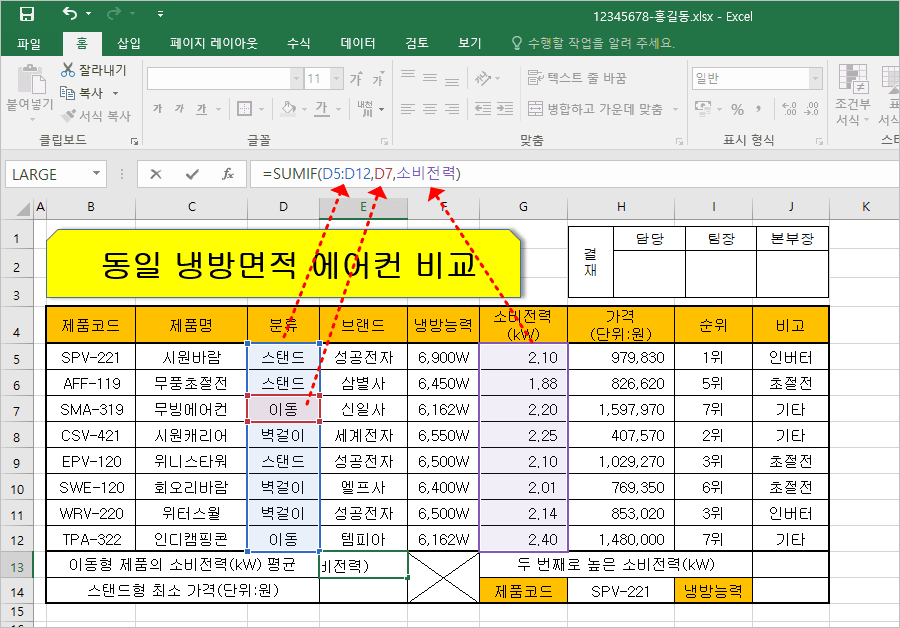This screenshot has height=628, width=900.
Task: Click the text orientation icon
Action: (x=483, y=77)
